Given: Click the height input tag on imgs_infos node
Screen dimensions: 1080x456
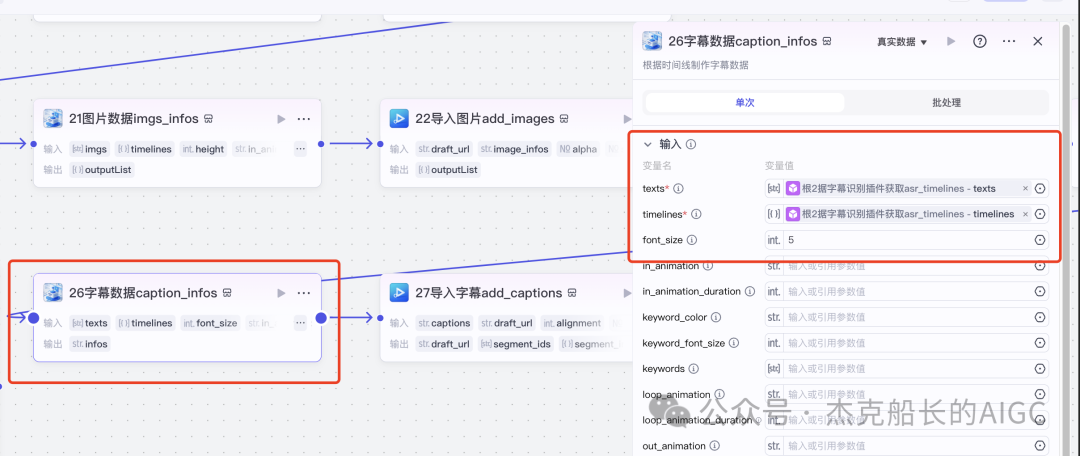Looking at the screenshot, I should (x=203, y=149).
